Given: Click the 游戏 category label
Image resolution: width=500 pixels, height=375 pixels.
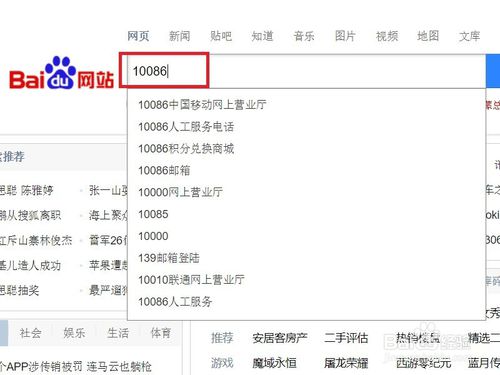Looking at the screenshot, I should pos(222,363).
